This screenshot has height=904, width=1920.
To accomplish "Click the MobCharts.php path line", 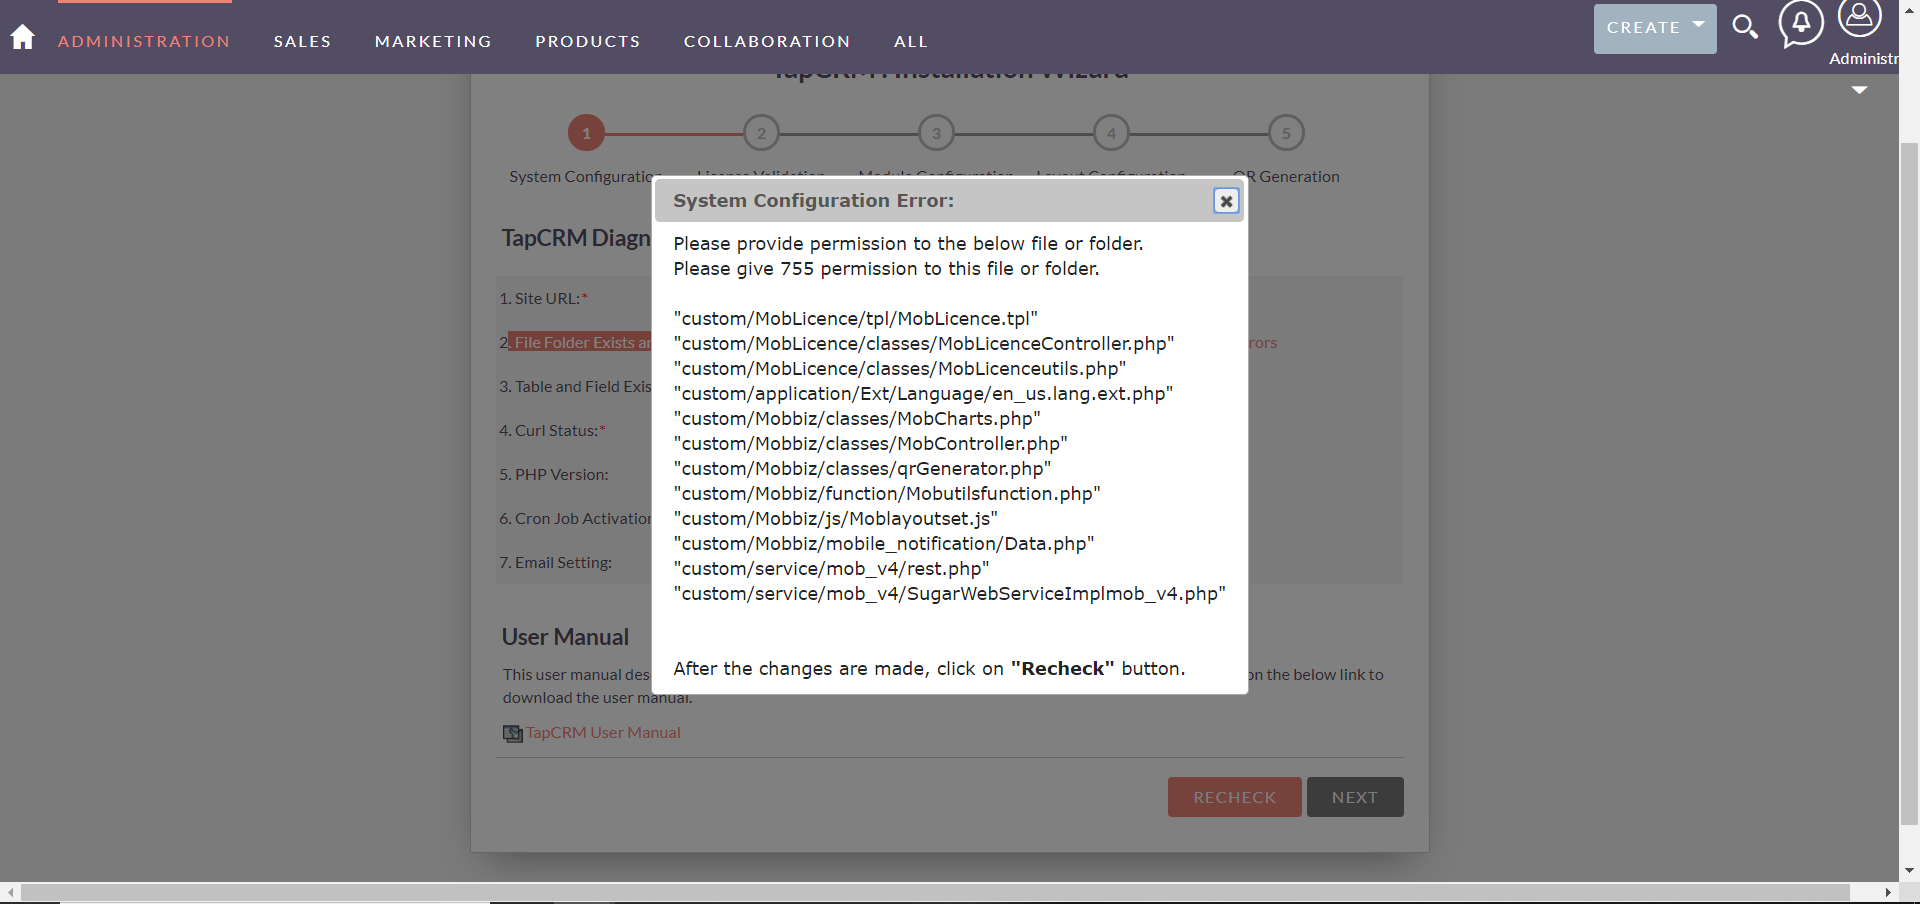I will pyautogui.click(x=857, y=419).
